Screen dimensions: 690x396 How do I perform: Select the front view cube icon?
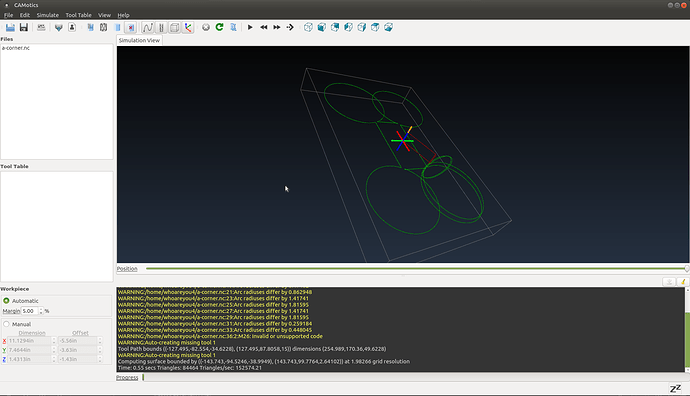pyautogui.click(x=322, y=27)
